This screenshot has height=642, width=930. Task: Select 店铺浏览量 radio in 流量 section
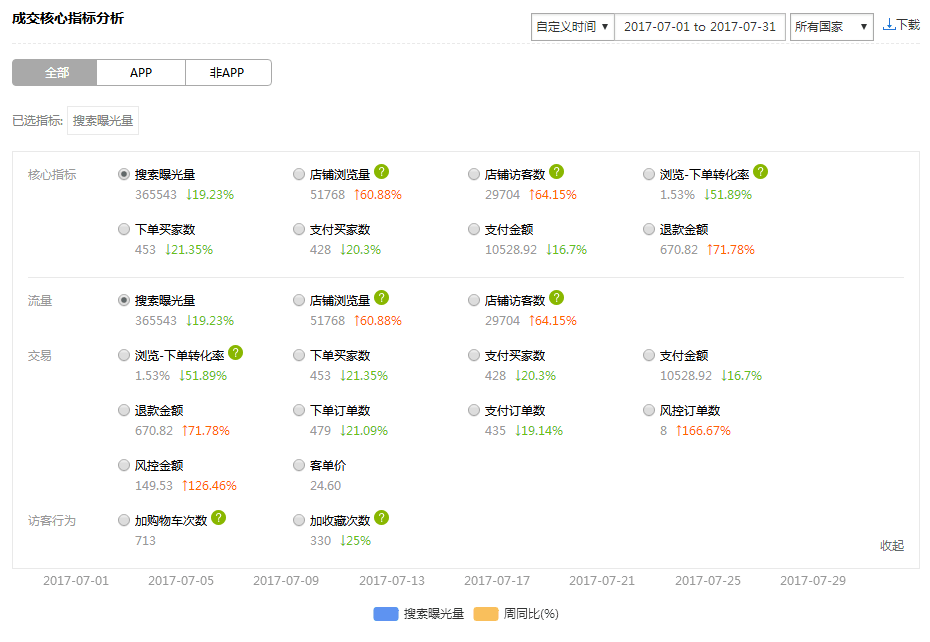pos(299,300)
